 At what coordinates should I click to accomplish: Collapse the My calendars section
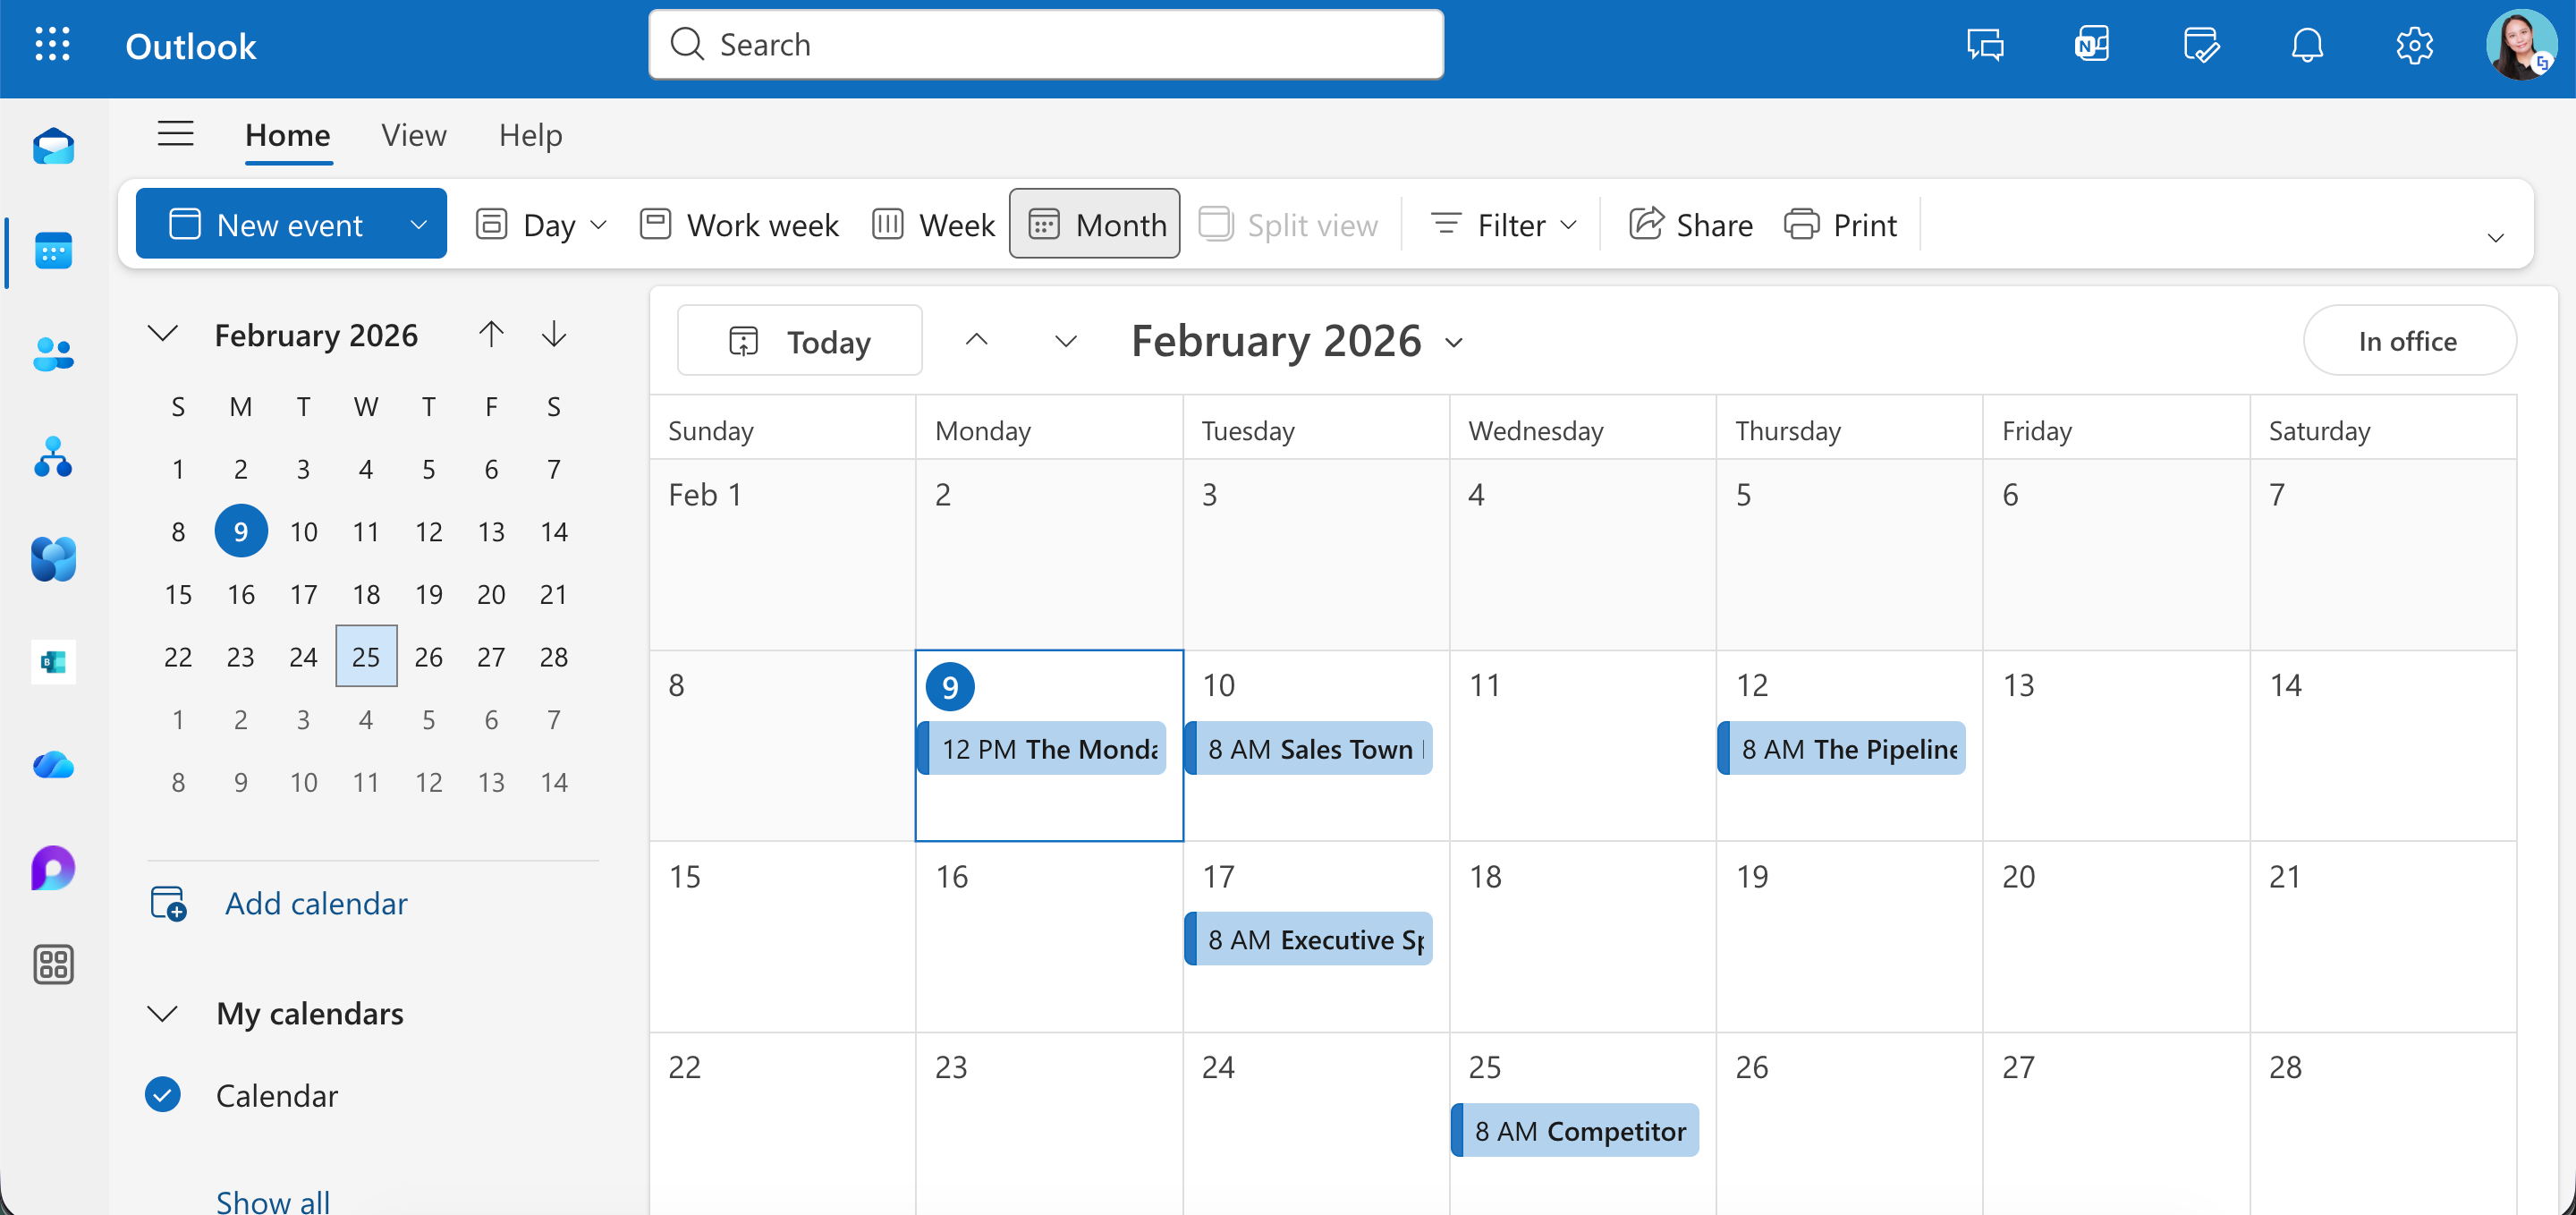163,1013
